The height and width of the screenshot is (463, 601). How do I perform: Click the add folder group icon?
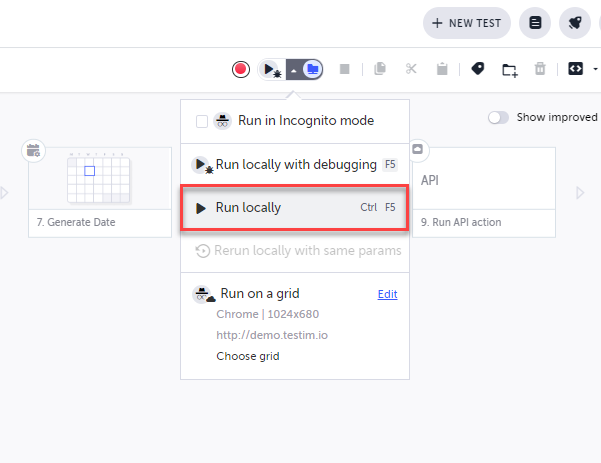510,70
